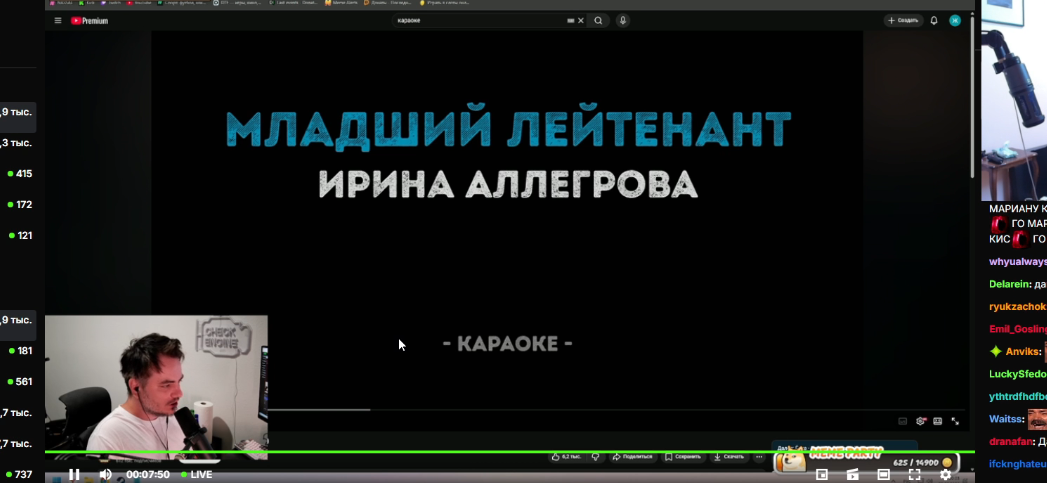This screenshot has height=483, width=1047.
Task: Open chat user Anviks's name
Action: pyautogui.click(x=1022, y=351)
